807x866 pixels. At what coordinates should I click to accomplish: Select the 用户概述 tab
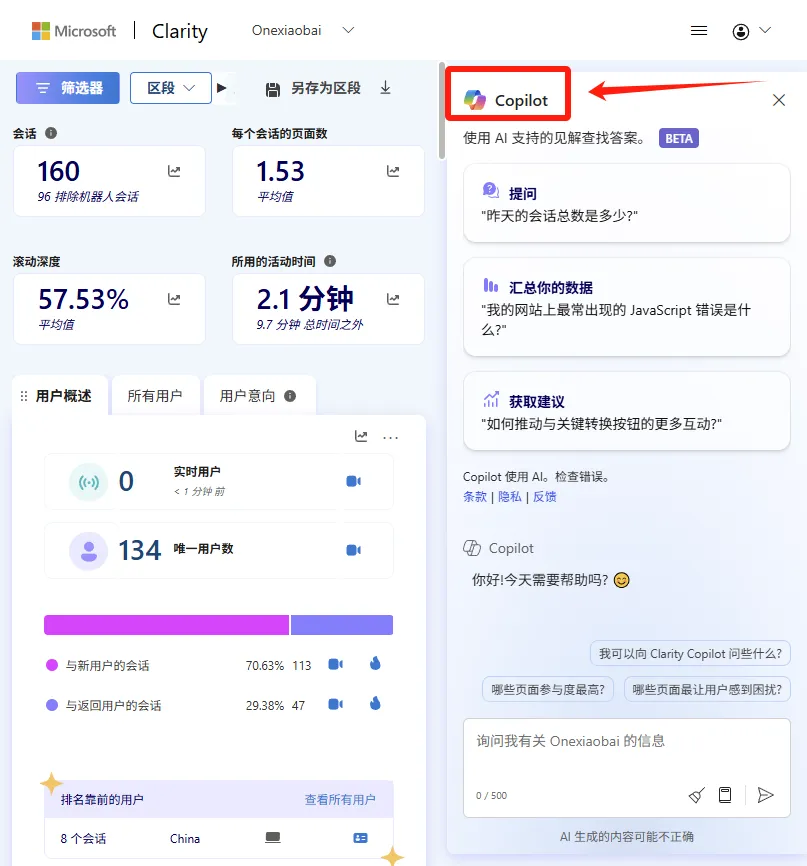tap(60, 395)
